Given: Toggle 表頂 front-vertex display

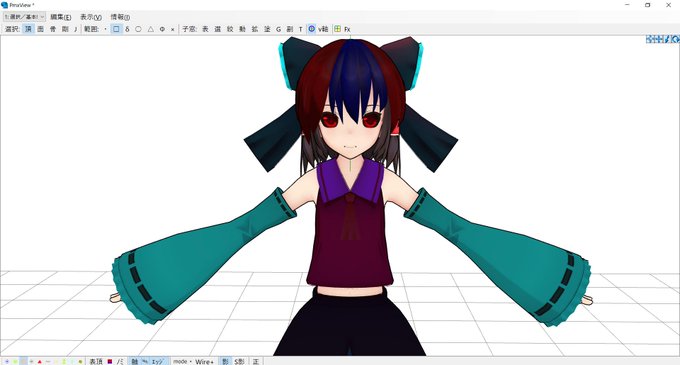Looking at the screenshot, I should click(x=96, y=361).
